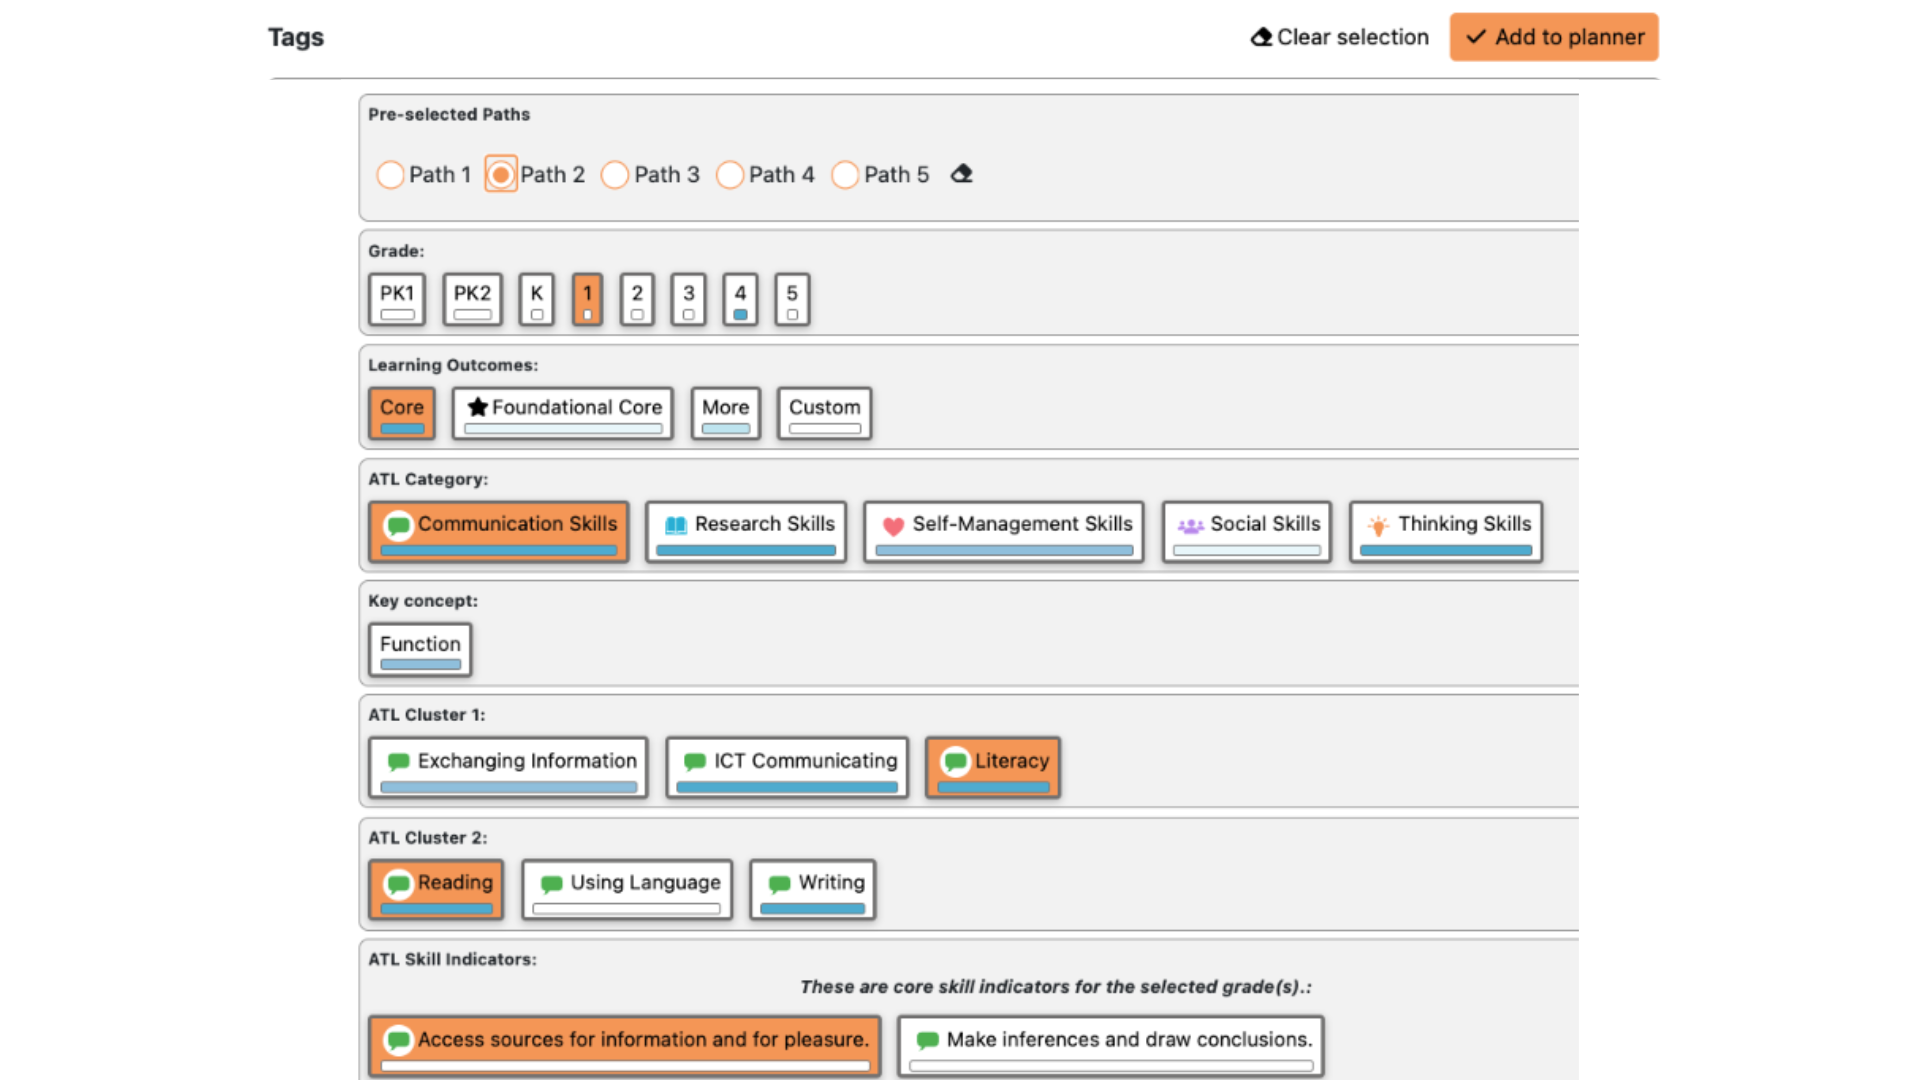Toggle the PK2 grade tag

[x=472, y=299]
